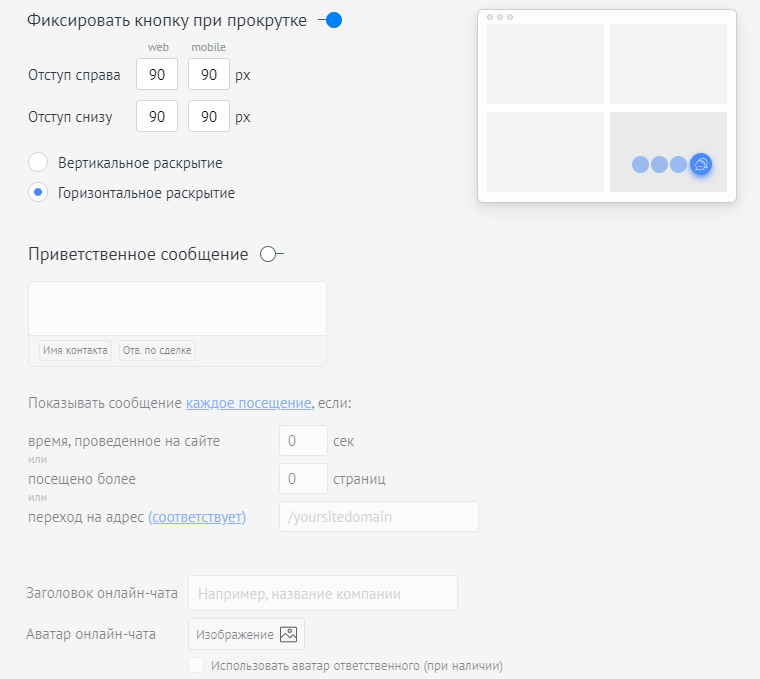The height and width of the screenshot is (679, 760).
Task: Insert the Отв. по сделке tag
Action: (157, 350)
